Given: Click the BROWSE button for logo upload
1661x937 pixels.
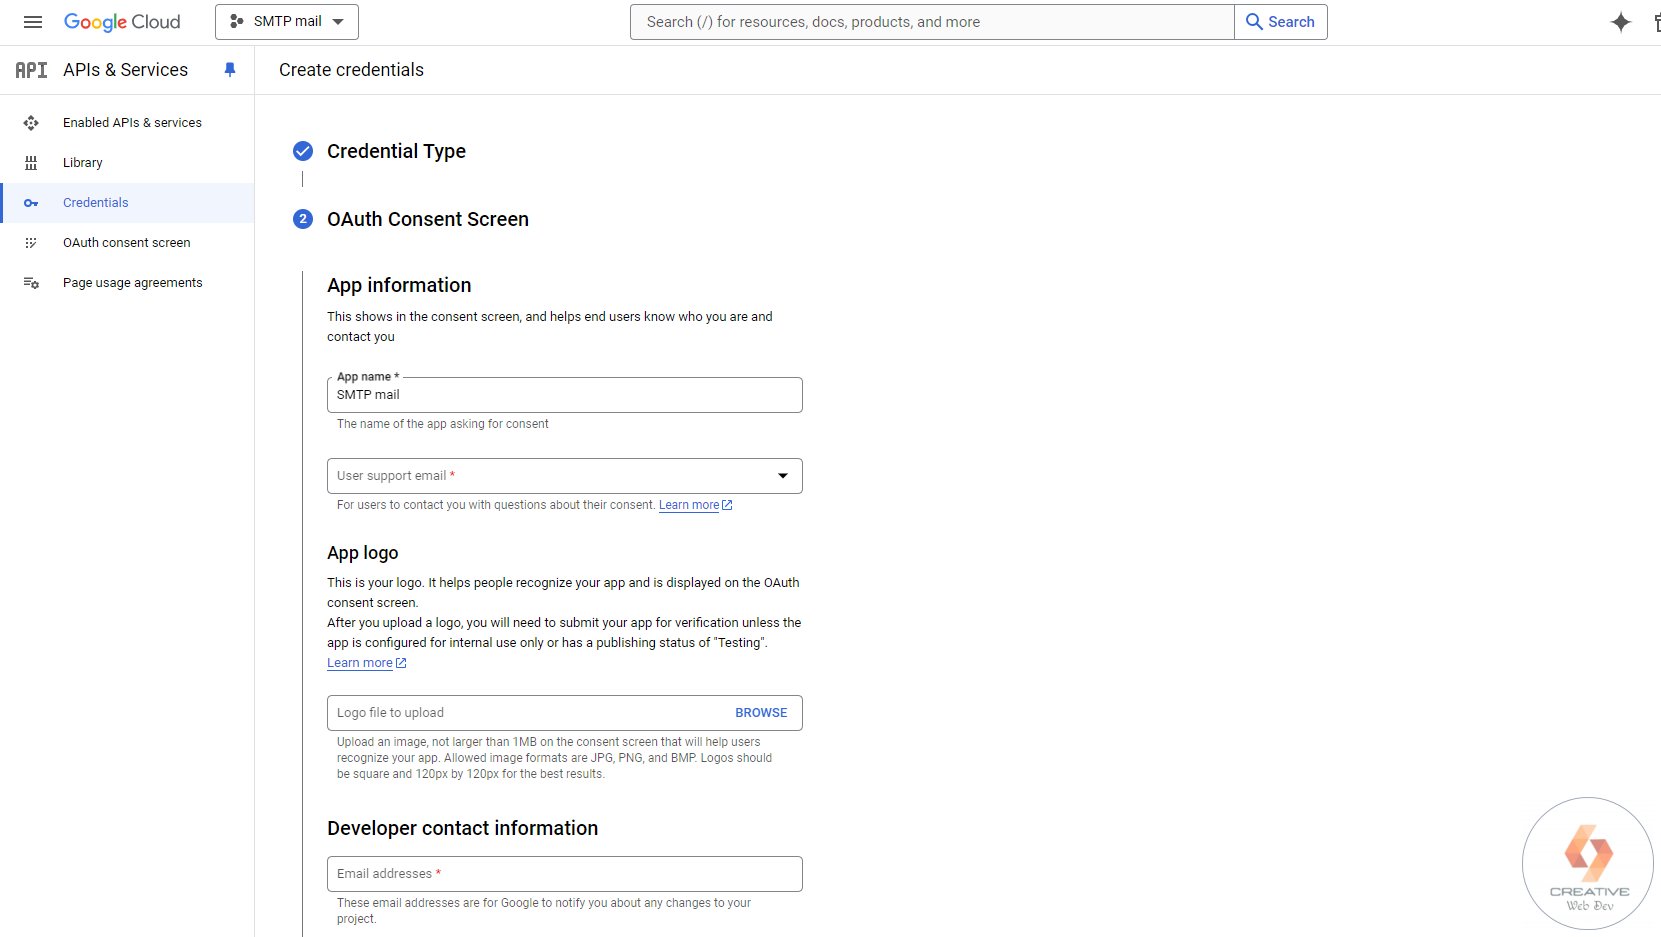Looking at the screenshot, I should (x=761, y=713).
